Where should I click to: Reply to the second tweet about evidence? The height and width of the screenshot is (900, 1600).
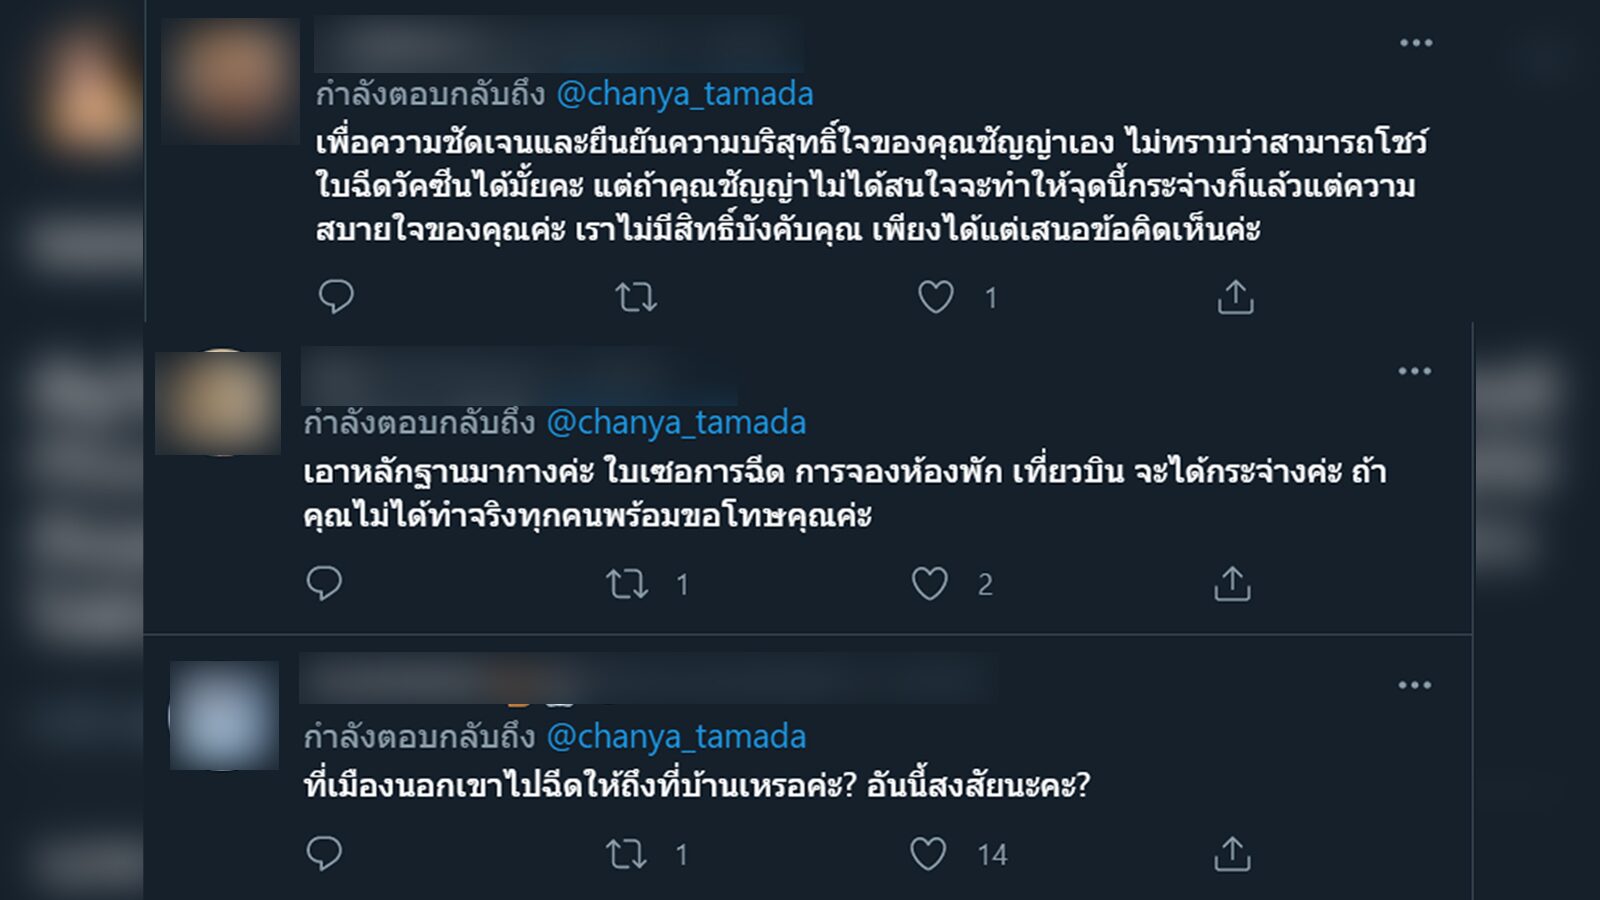[x=324, y=583]
